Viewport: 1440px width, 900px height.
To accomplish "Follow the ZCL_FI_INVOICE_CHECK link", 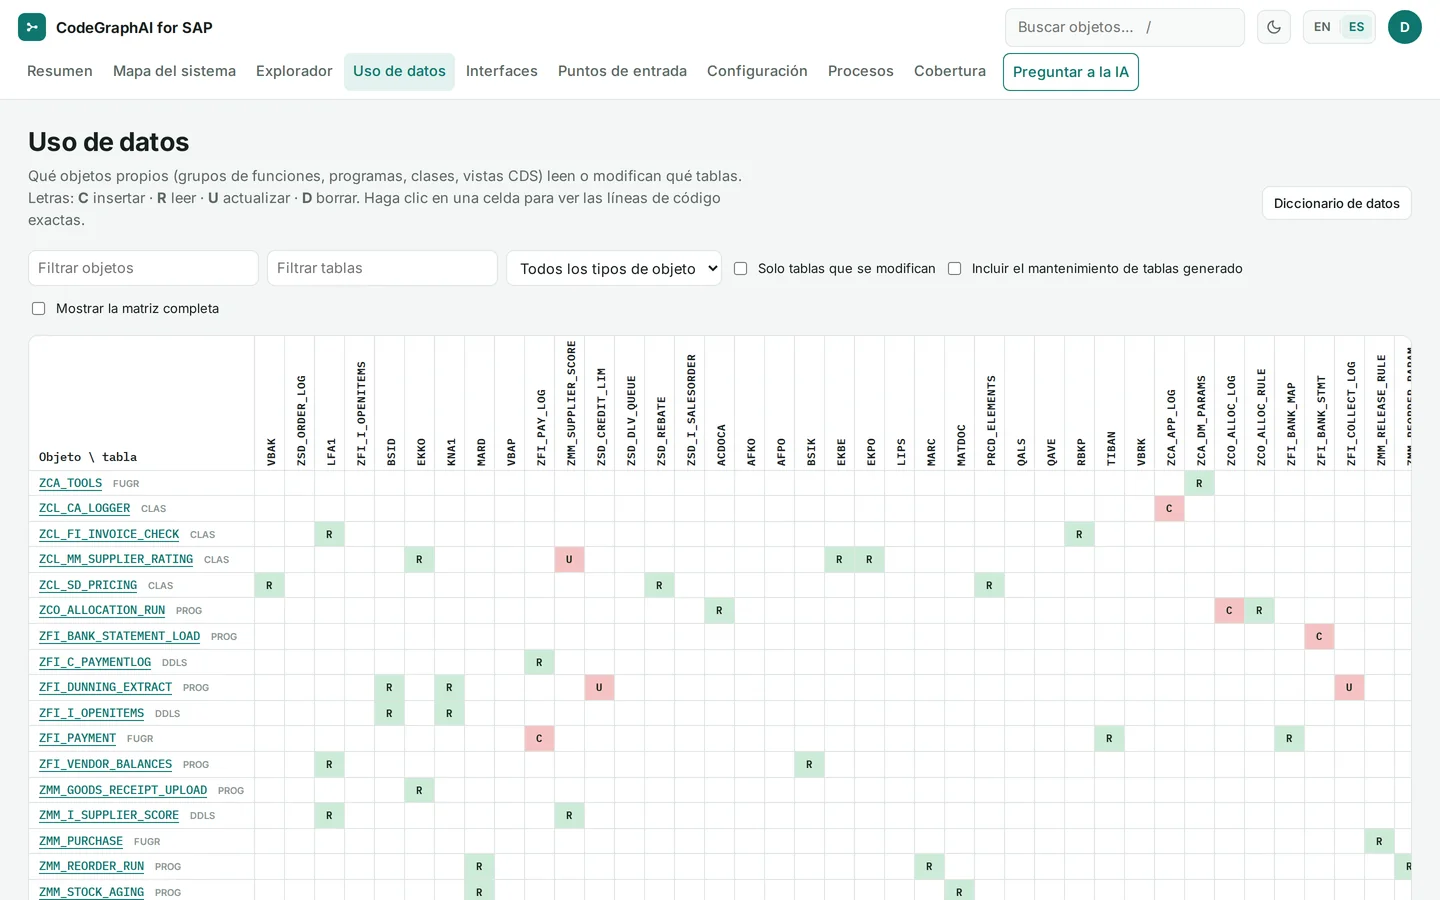I will 109,534.
